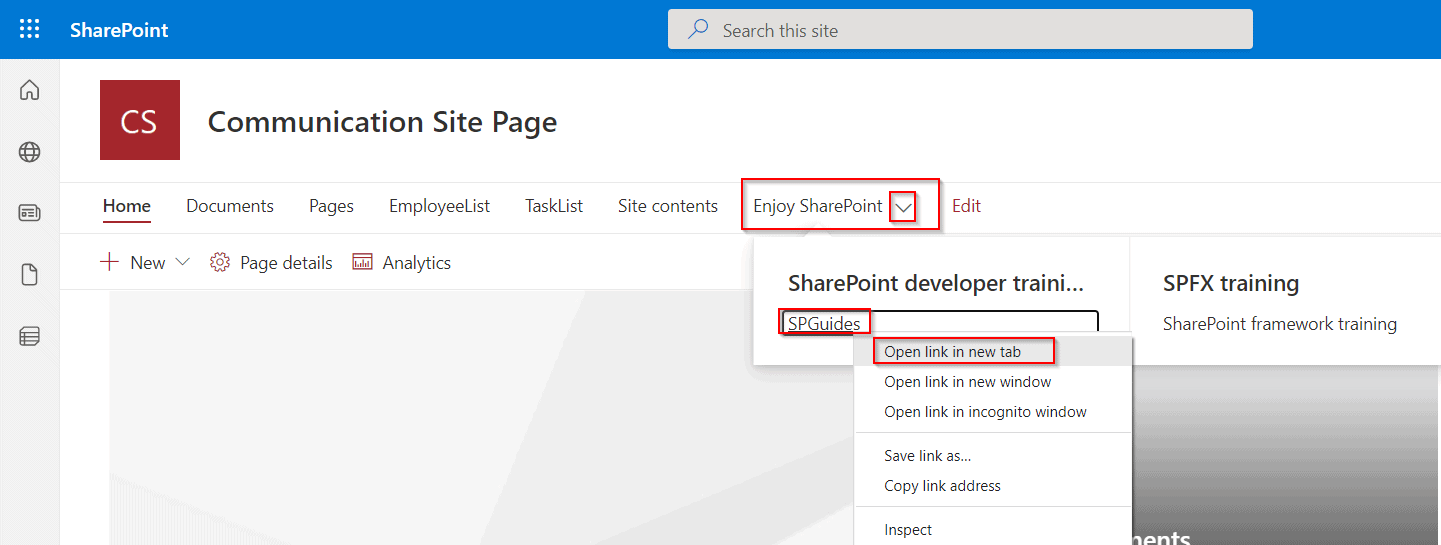Collapse the Enjoy SharePoint chevron
Viewport: 1441px width, 545px height.
[x=904, y=207]
